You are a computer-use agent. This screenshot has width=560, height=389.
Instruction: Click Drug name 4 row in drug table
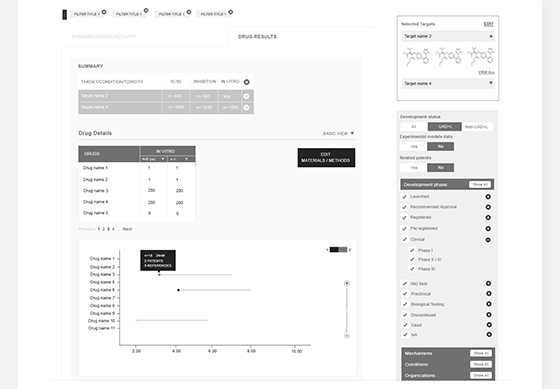137,202
